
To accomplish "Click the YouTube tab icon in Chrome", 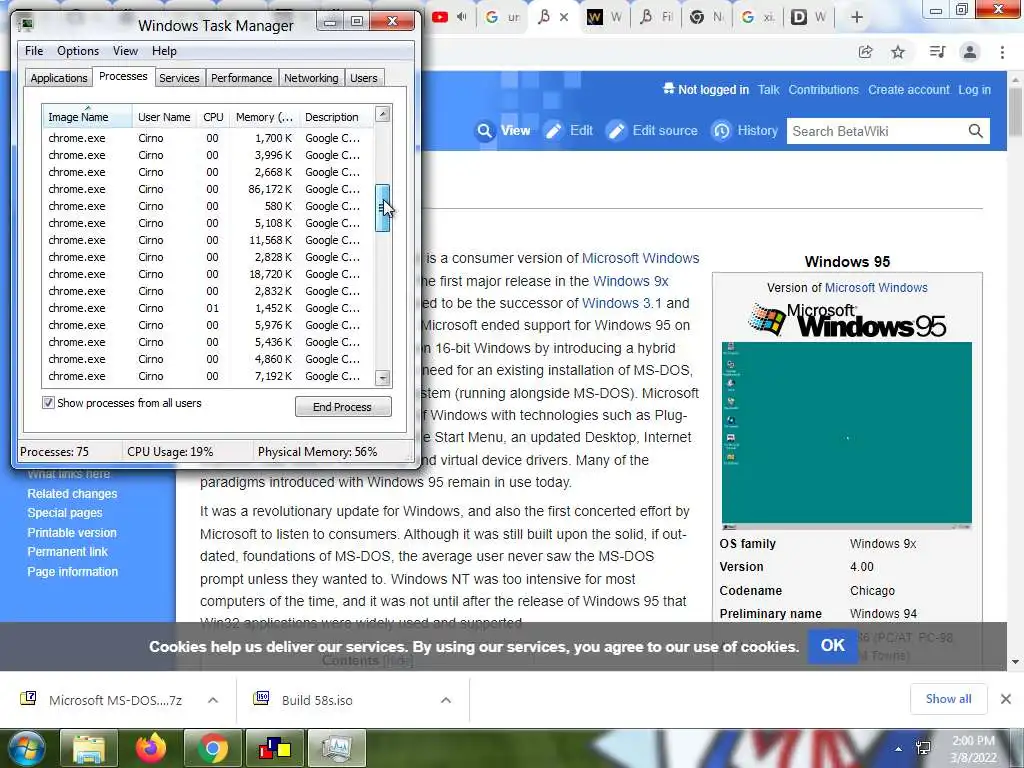I will pyautogui.click(x=440, y=17).
